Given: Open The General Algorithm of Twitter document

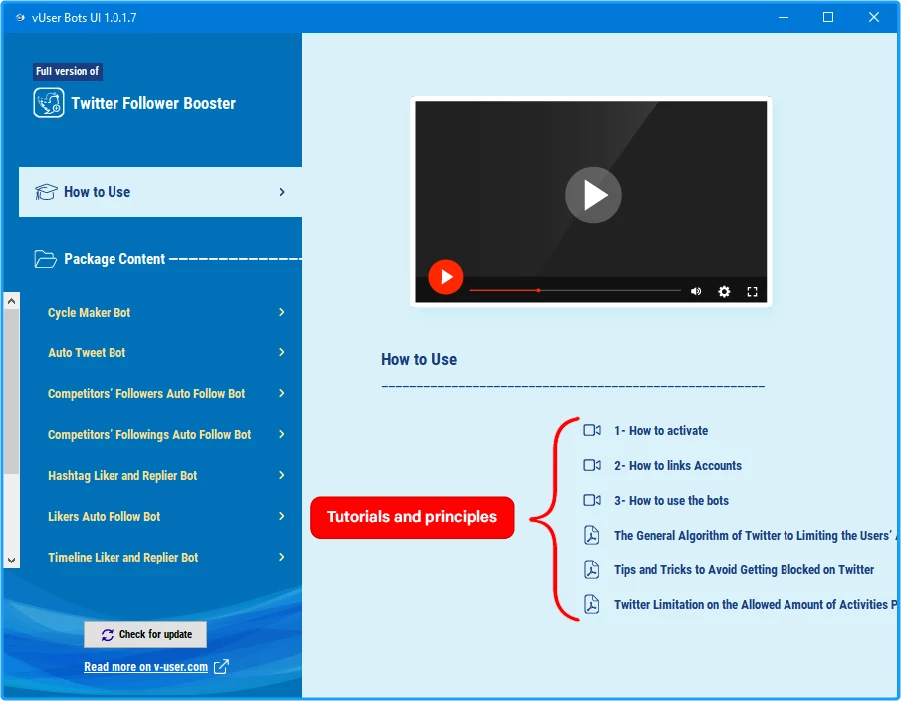Looking at the screenshot, I should click(x=754, y=536).
